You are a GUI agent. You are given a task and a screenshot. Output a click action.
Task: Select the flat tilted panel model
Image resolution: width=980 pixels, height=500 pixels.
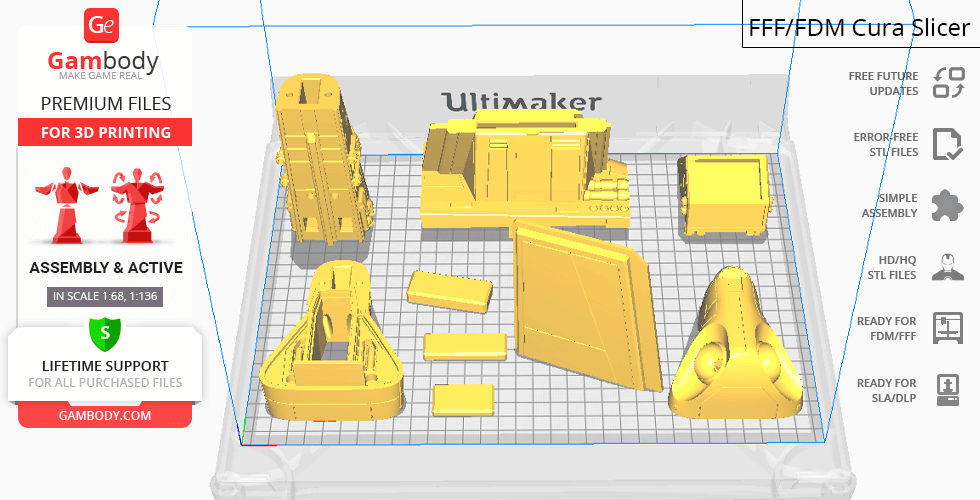pyautogui.click(x=585, y=305)
